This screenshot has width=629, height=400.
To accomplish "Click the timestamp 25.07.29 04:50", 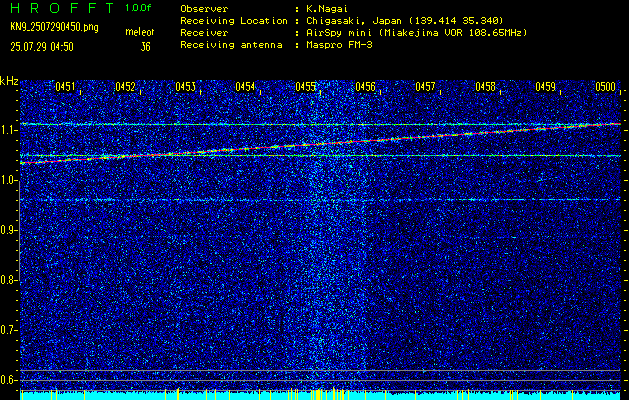I will pos(42,47).
